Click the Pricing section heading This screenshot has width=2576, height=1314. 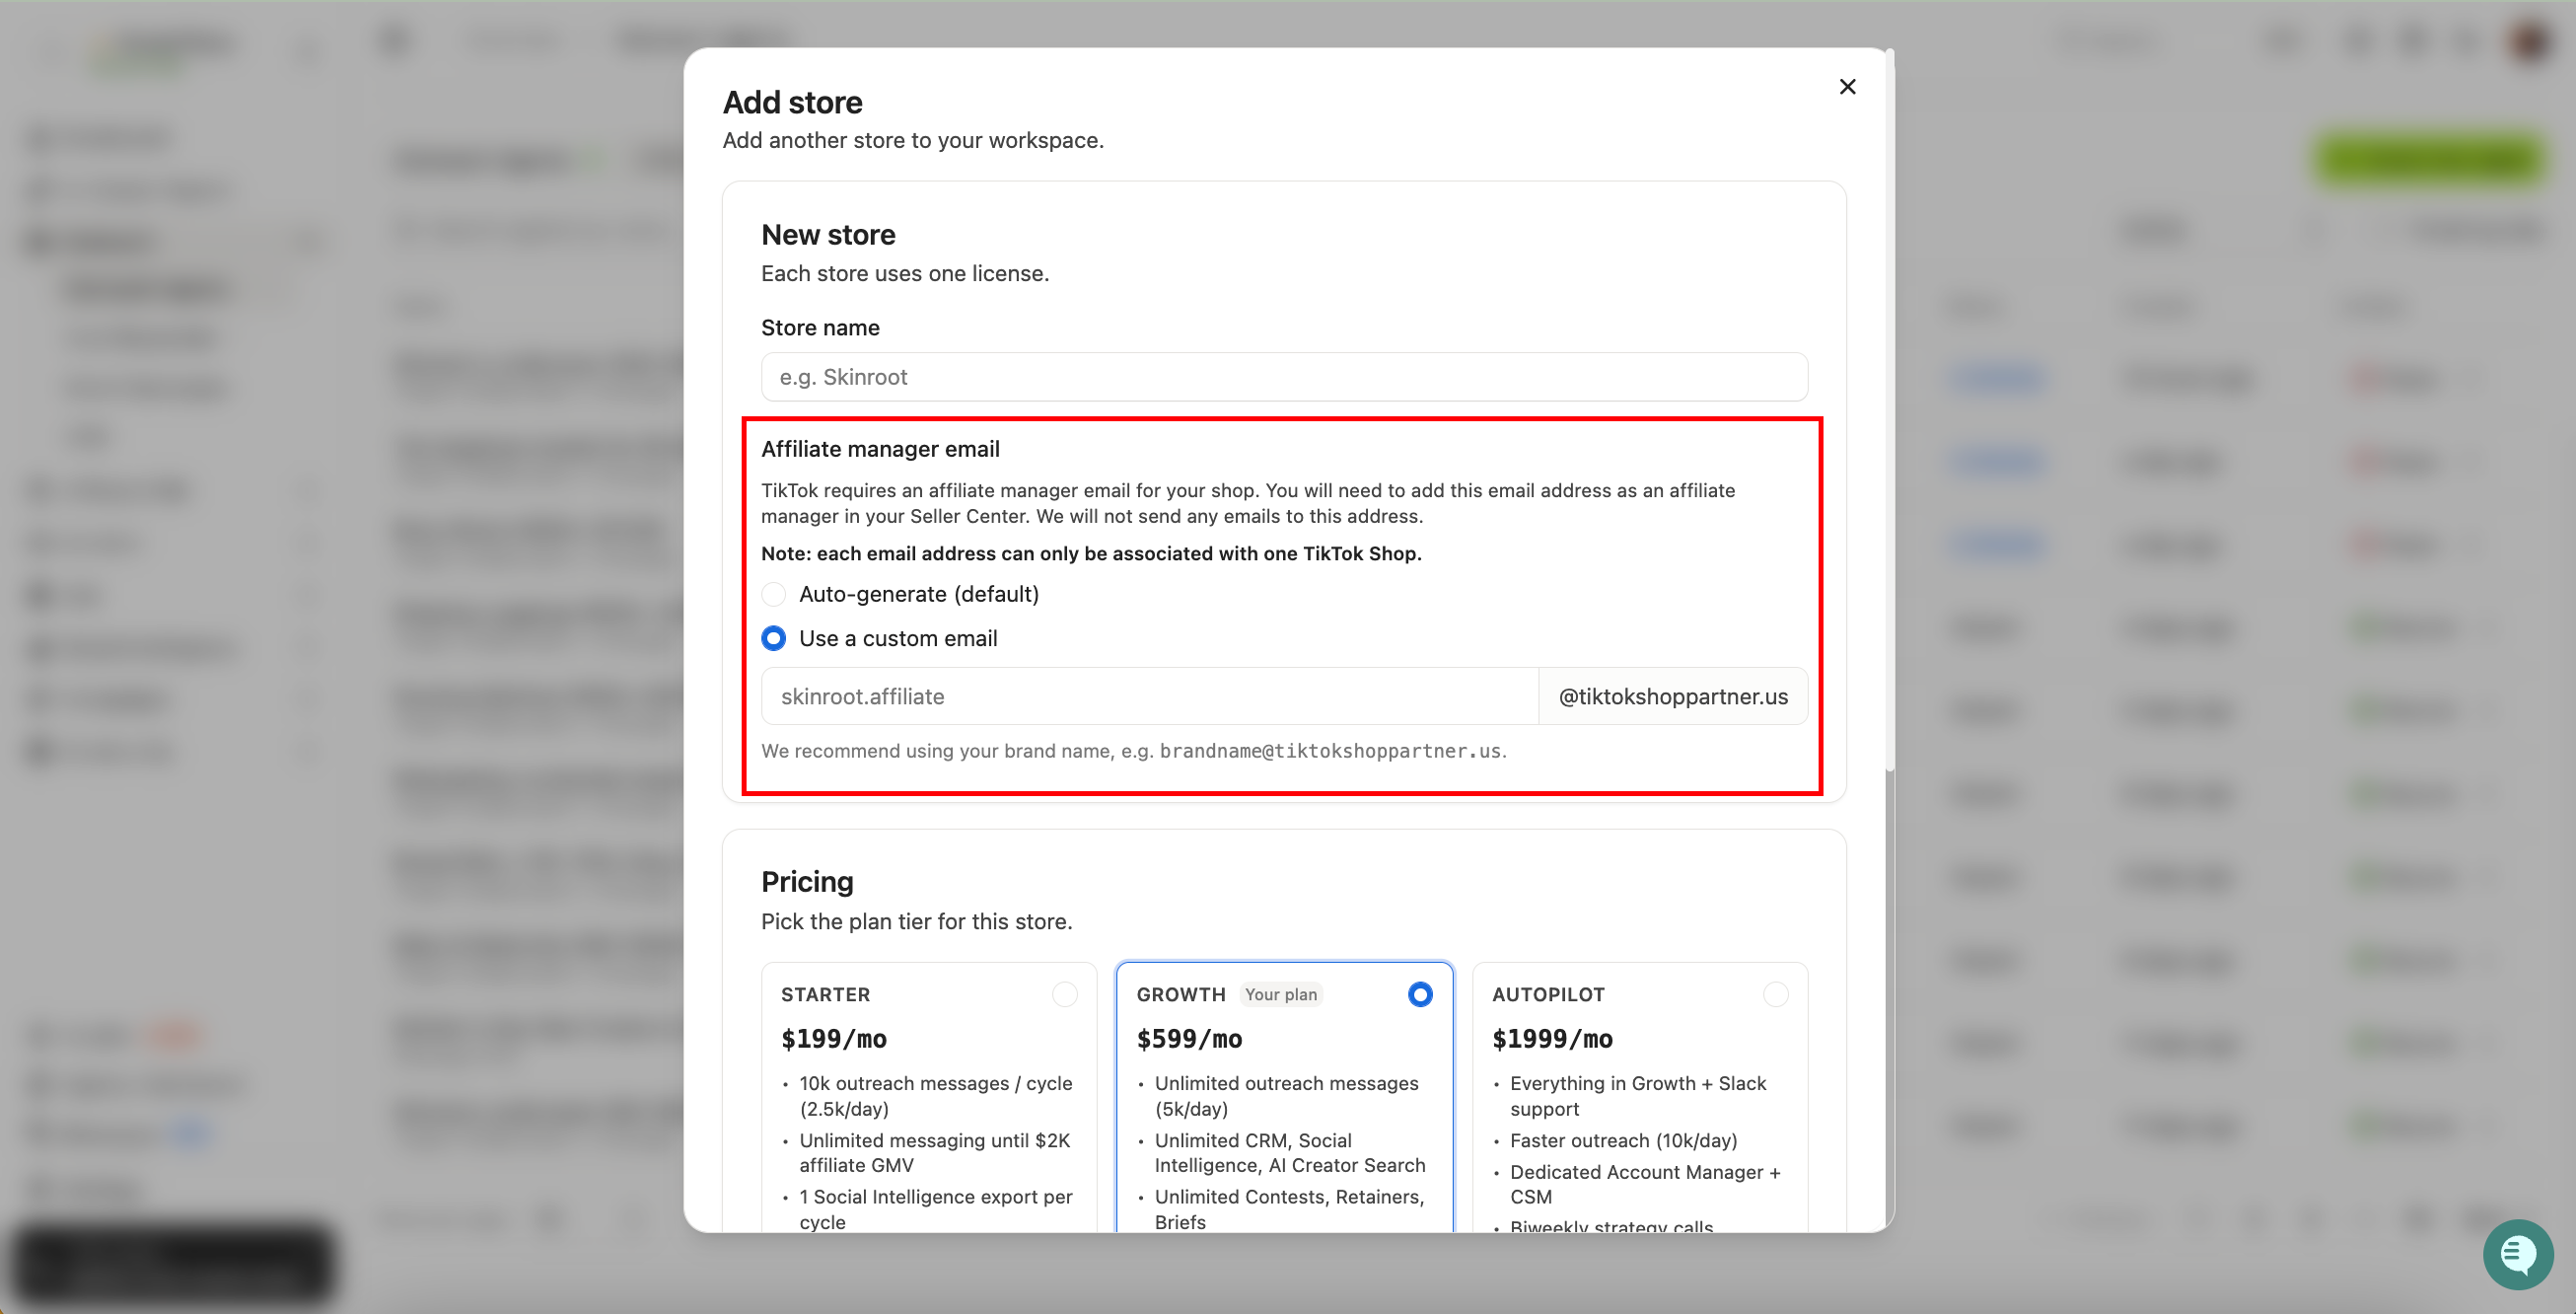click(807, 881)
